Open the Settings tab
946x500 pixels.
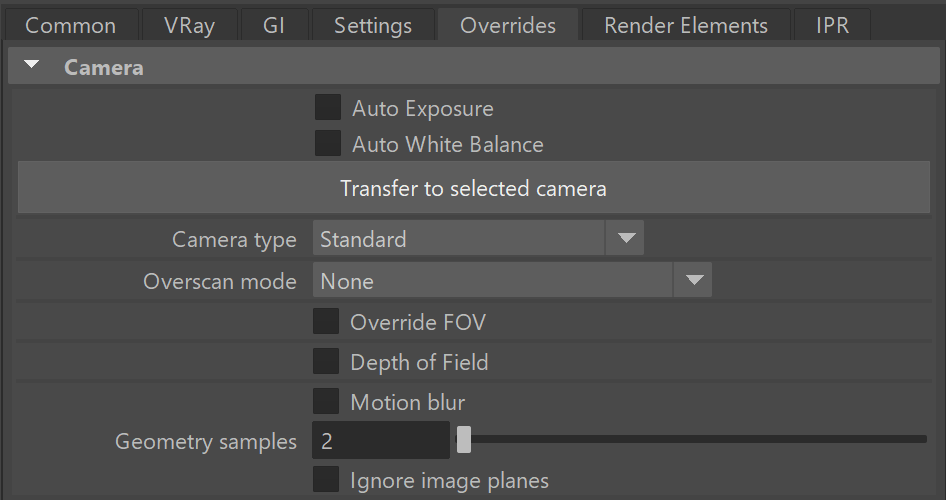pos(373,25)
